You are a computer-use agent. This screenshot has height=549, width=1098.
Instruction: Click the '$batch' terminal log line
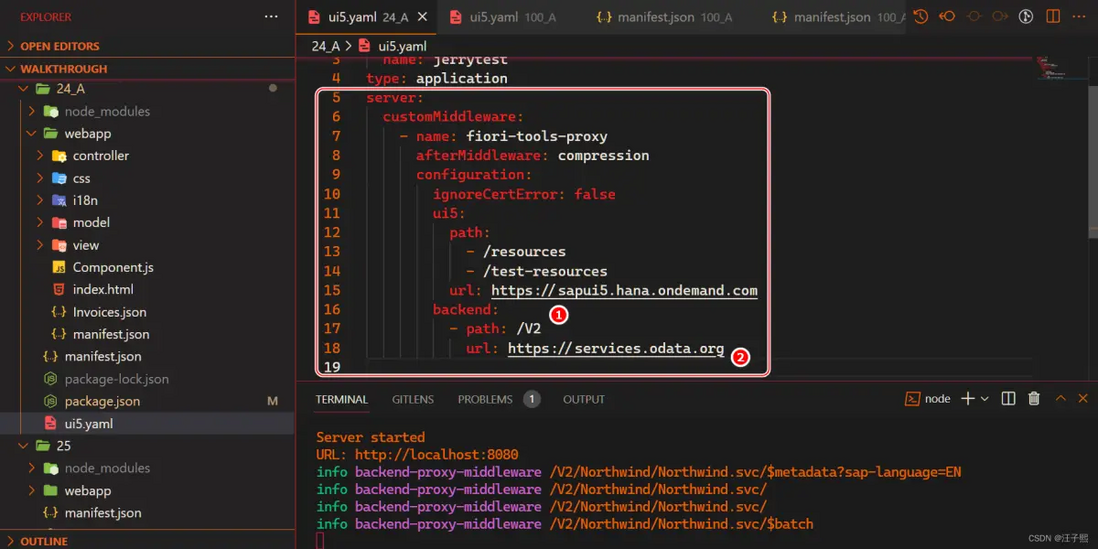[564, 524]
